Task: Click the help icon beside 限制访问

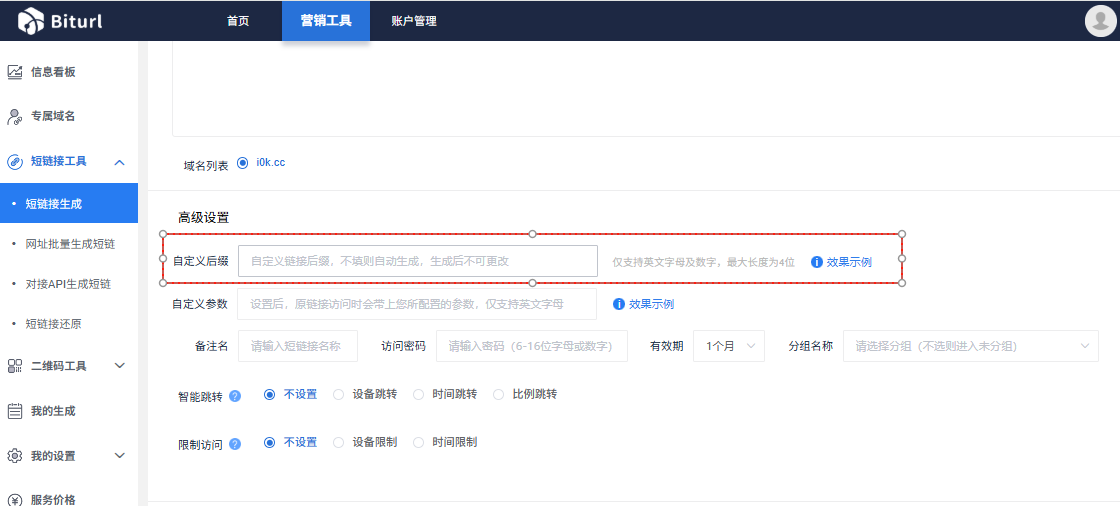Action: tap(235, 443)
